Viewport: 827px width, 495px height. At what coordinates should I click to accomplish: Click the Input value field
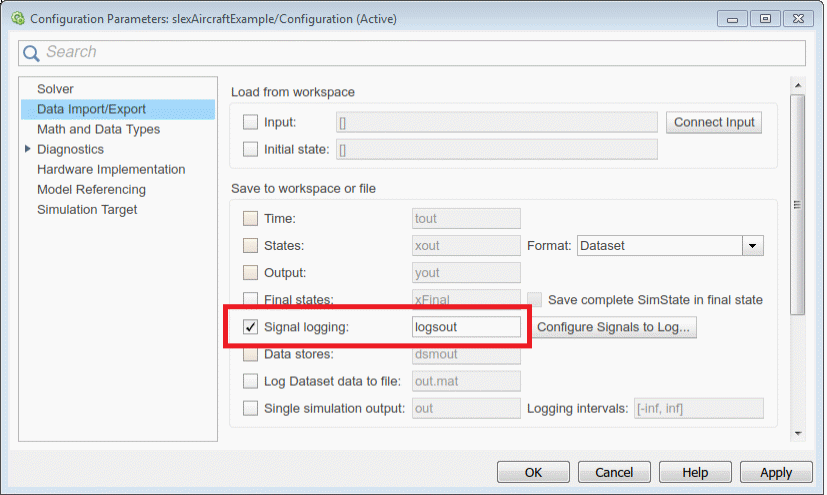[497, 122]
